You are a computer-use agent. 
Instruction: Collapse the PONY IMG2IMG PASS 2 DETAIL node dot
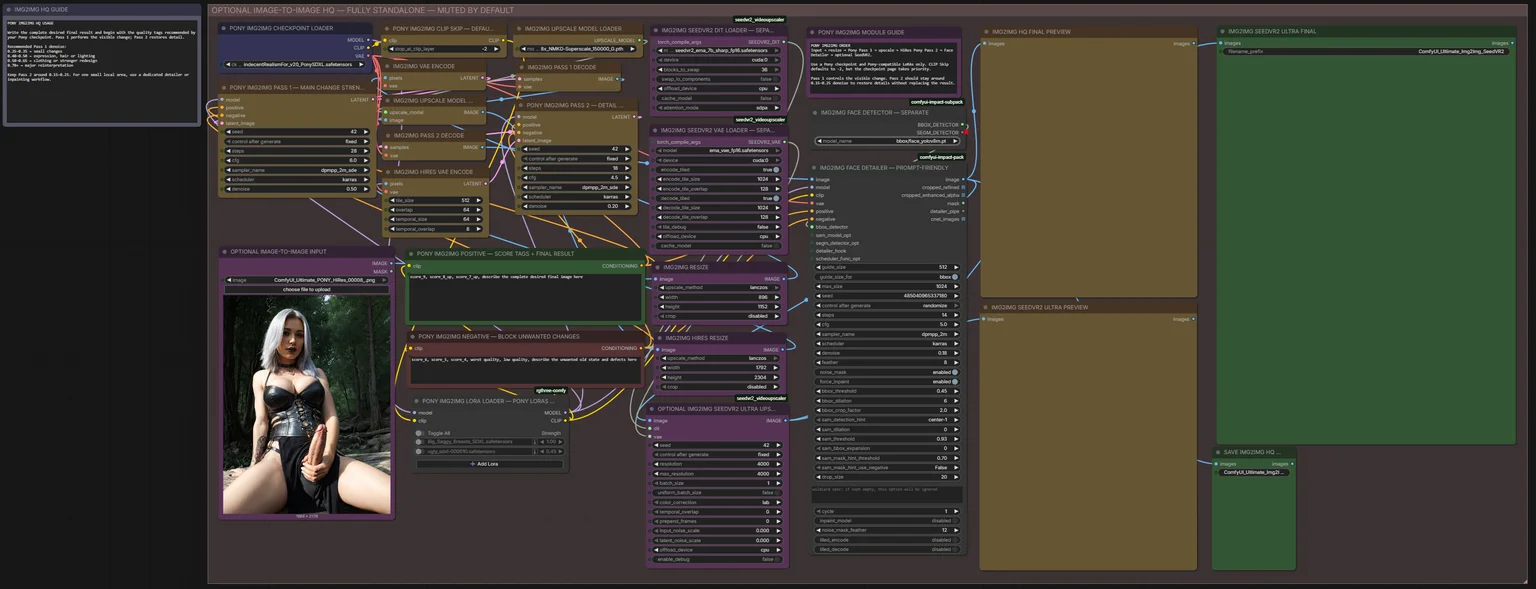click(x=520, y=105)
